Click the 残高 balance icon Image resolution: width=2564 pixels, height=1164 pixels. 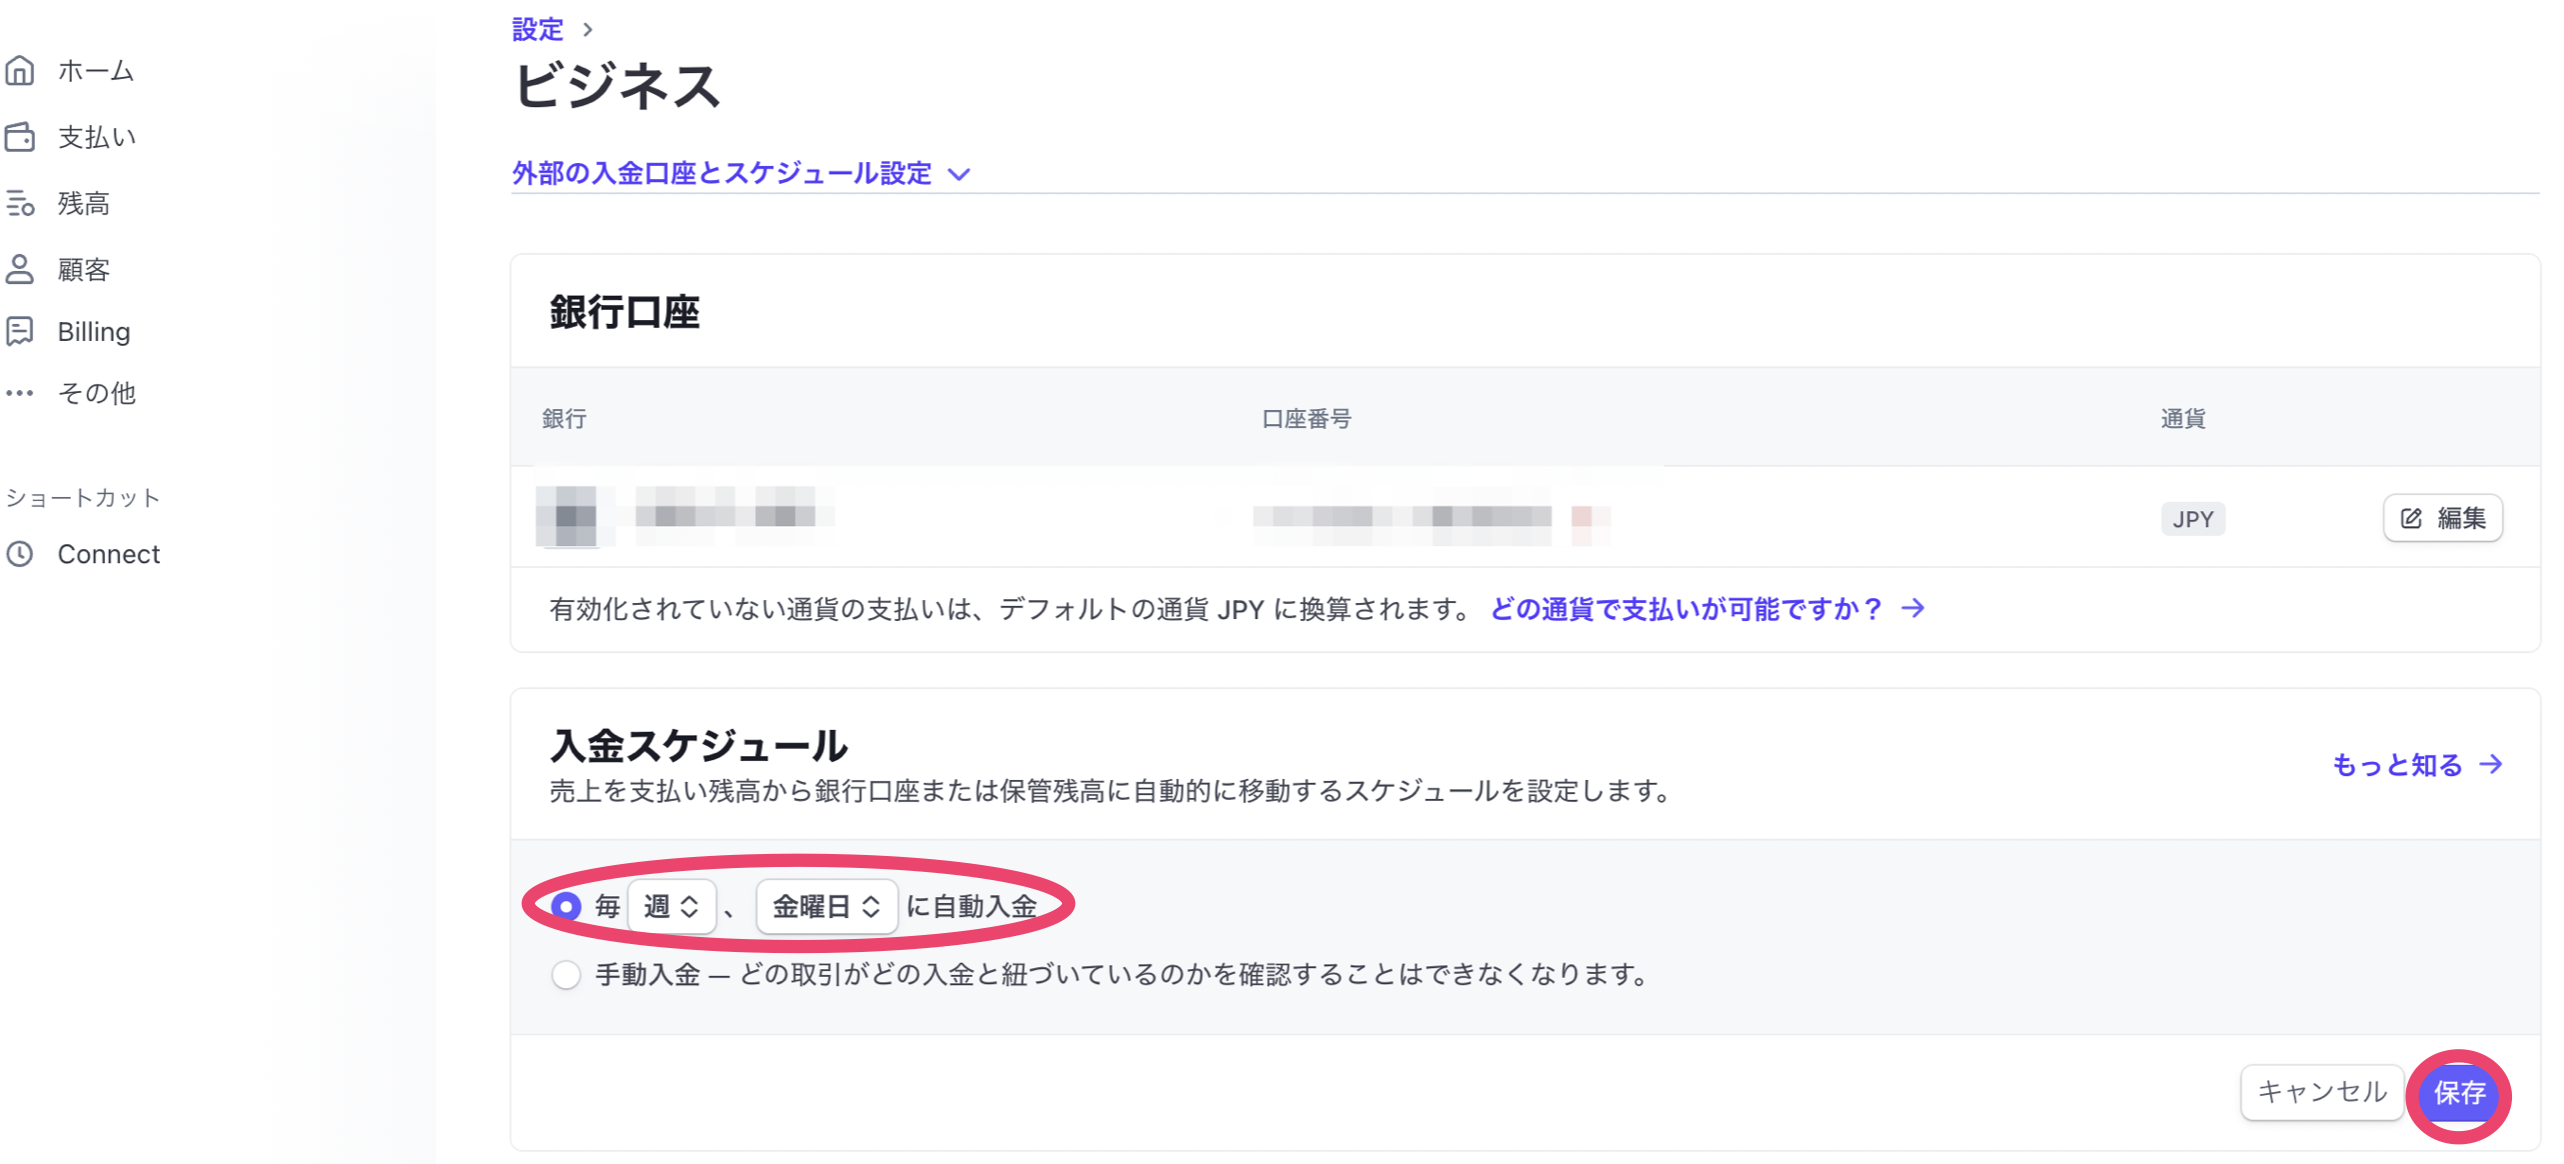(x=21, y=204)
